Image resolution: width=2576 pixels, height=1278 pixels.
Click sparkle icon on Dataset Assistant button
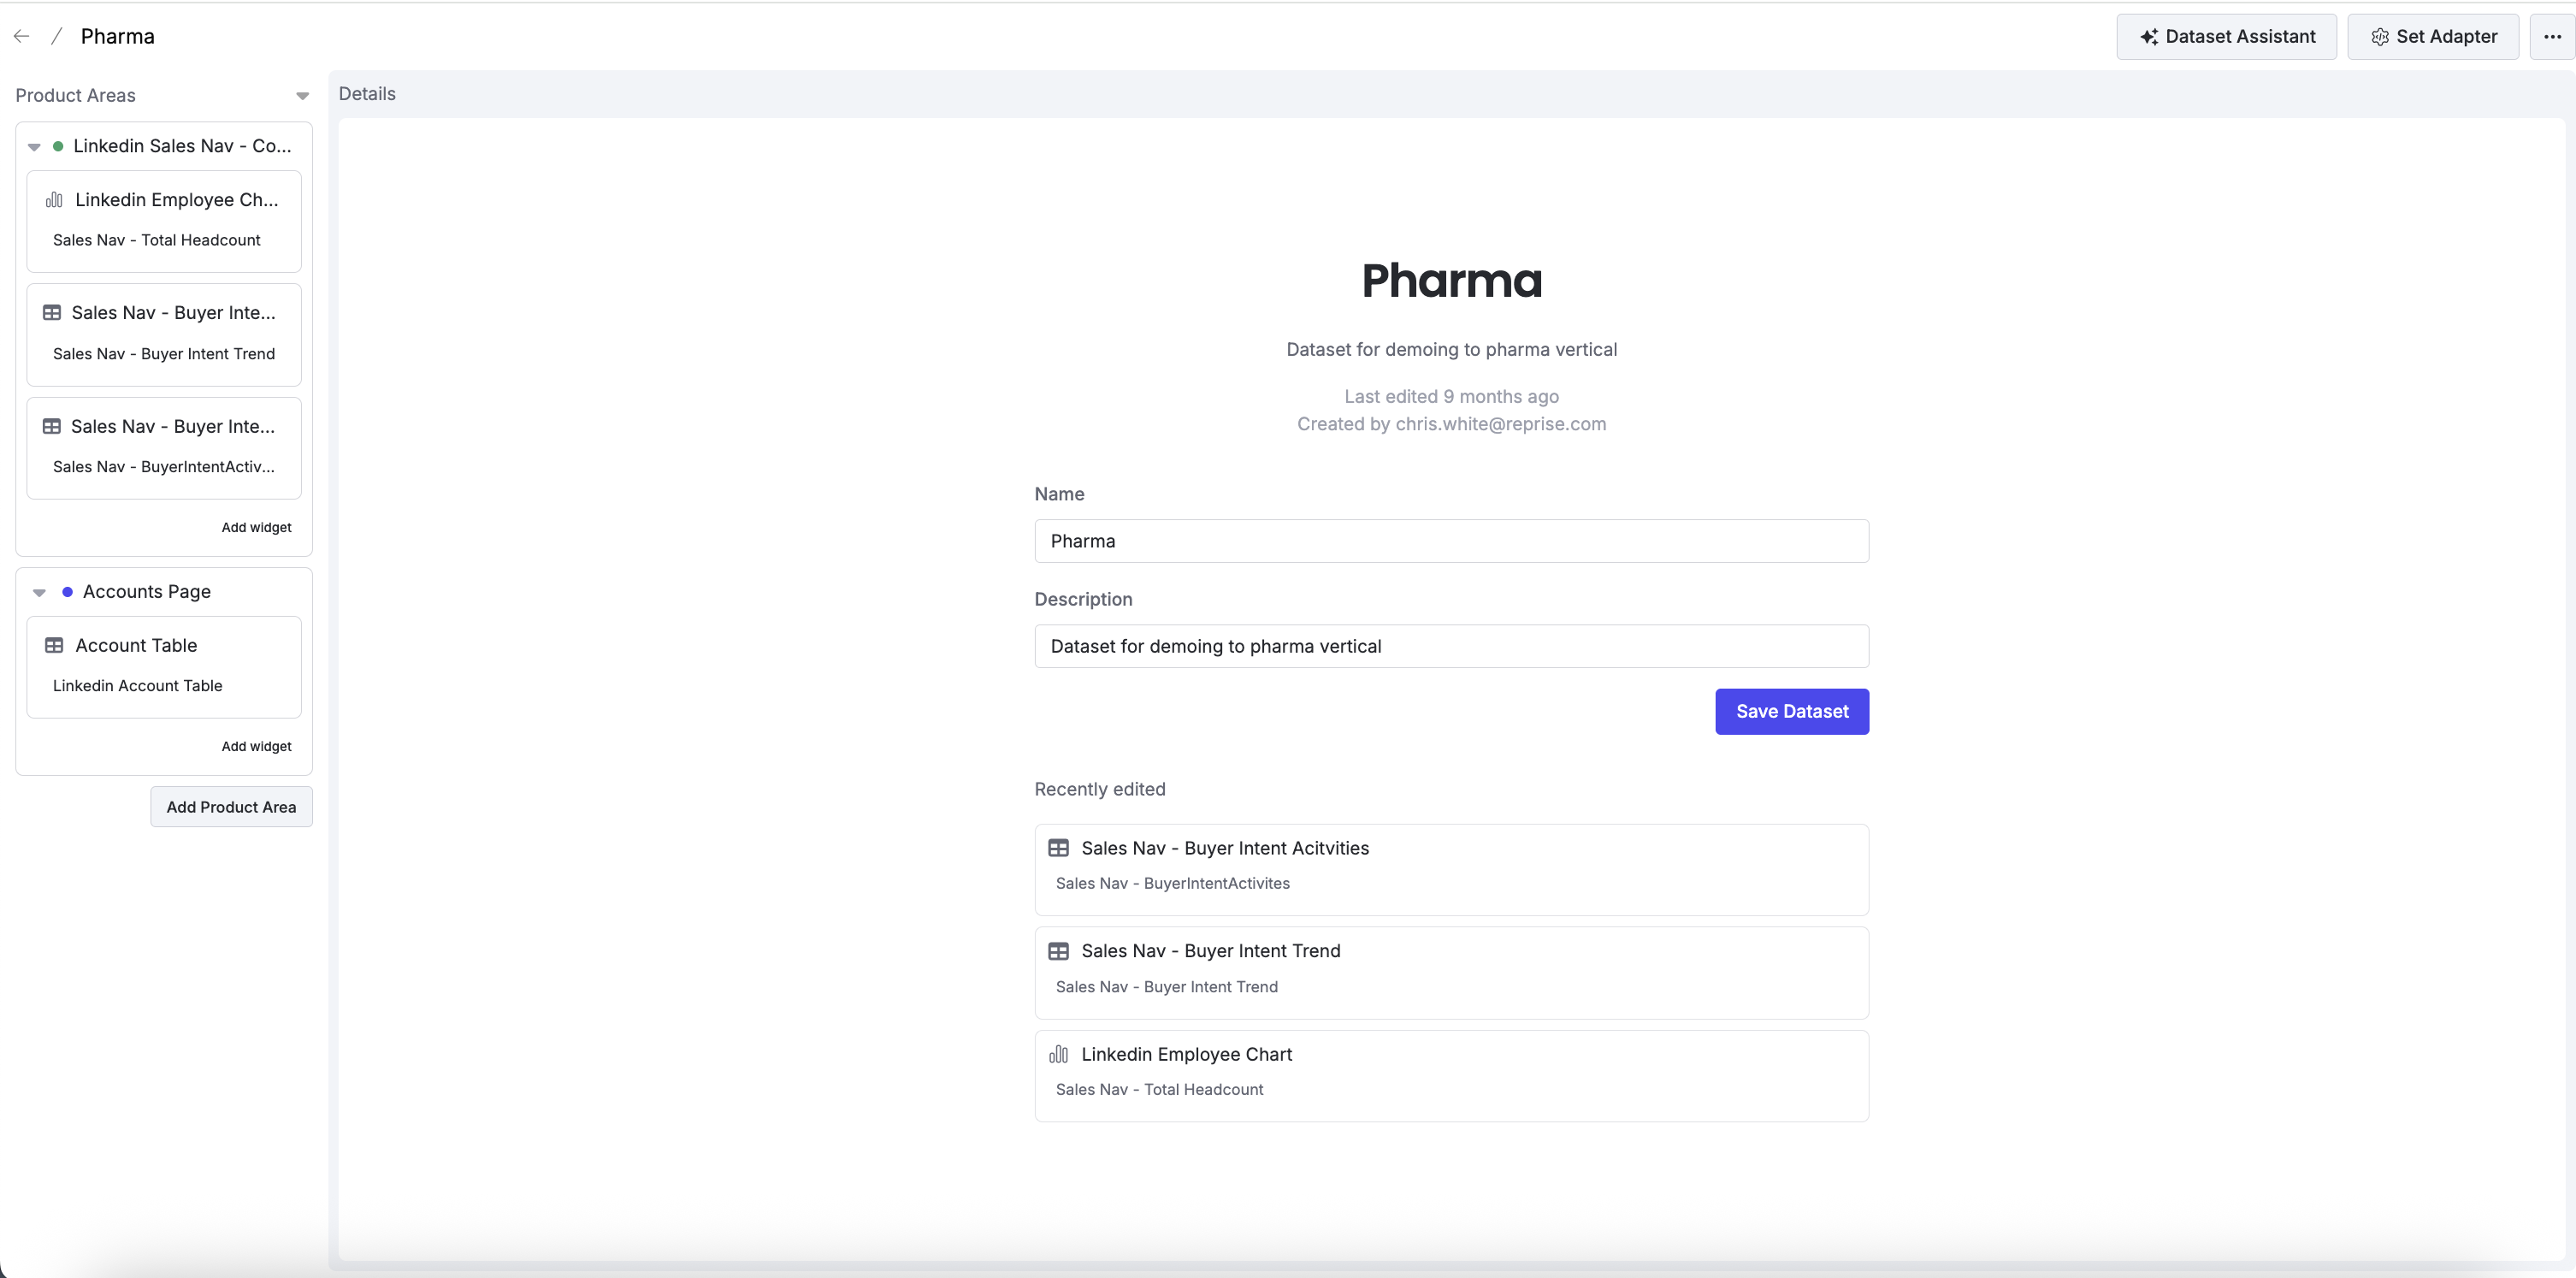(x=2148, y=37)
